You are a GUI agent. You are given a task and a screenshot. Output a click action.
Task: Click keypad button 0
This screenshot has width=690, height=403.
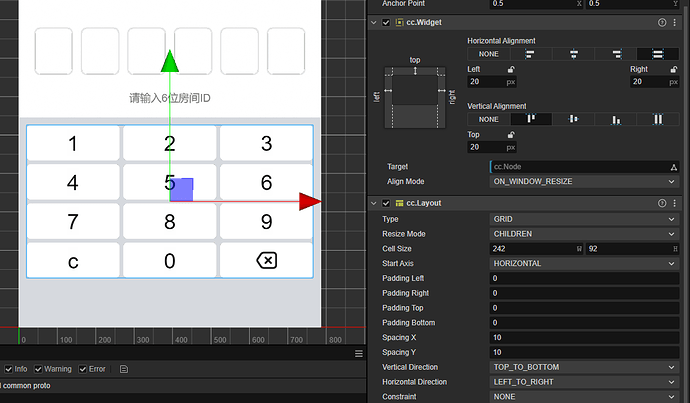(x=169, y=260)
